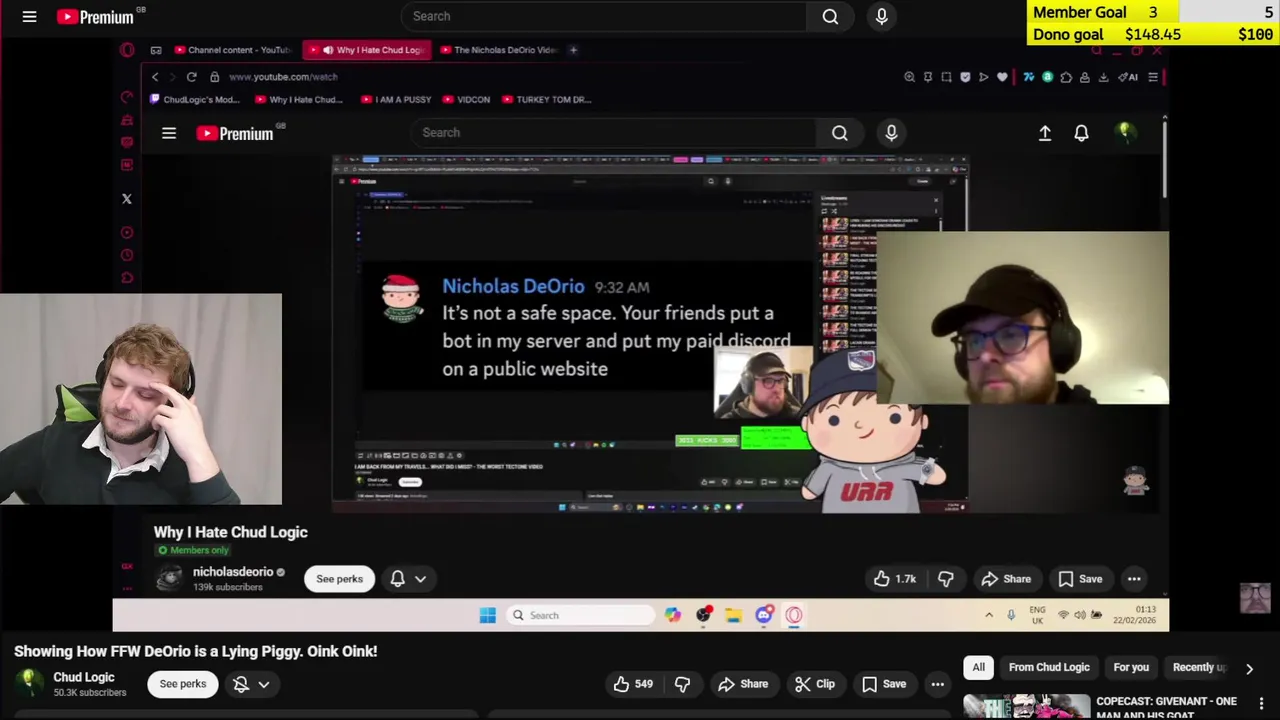
Task: Open inner YouTube hamburger guide menu
Action: 169,133
